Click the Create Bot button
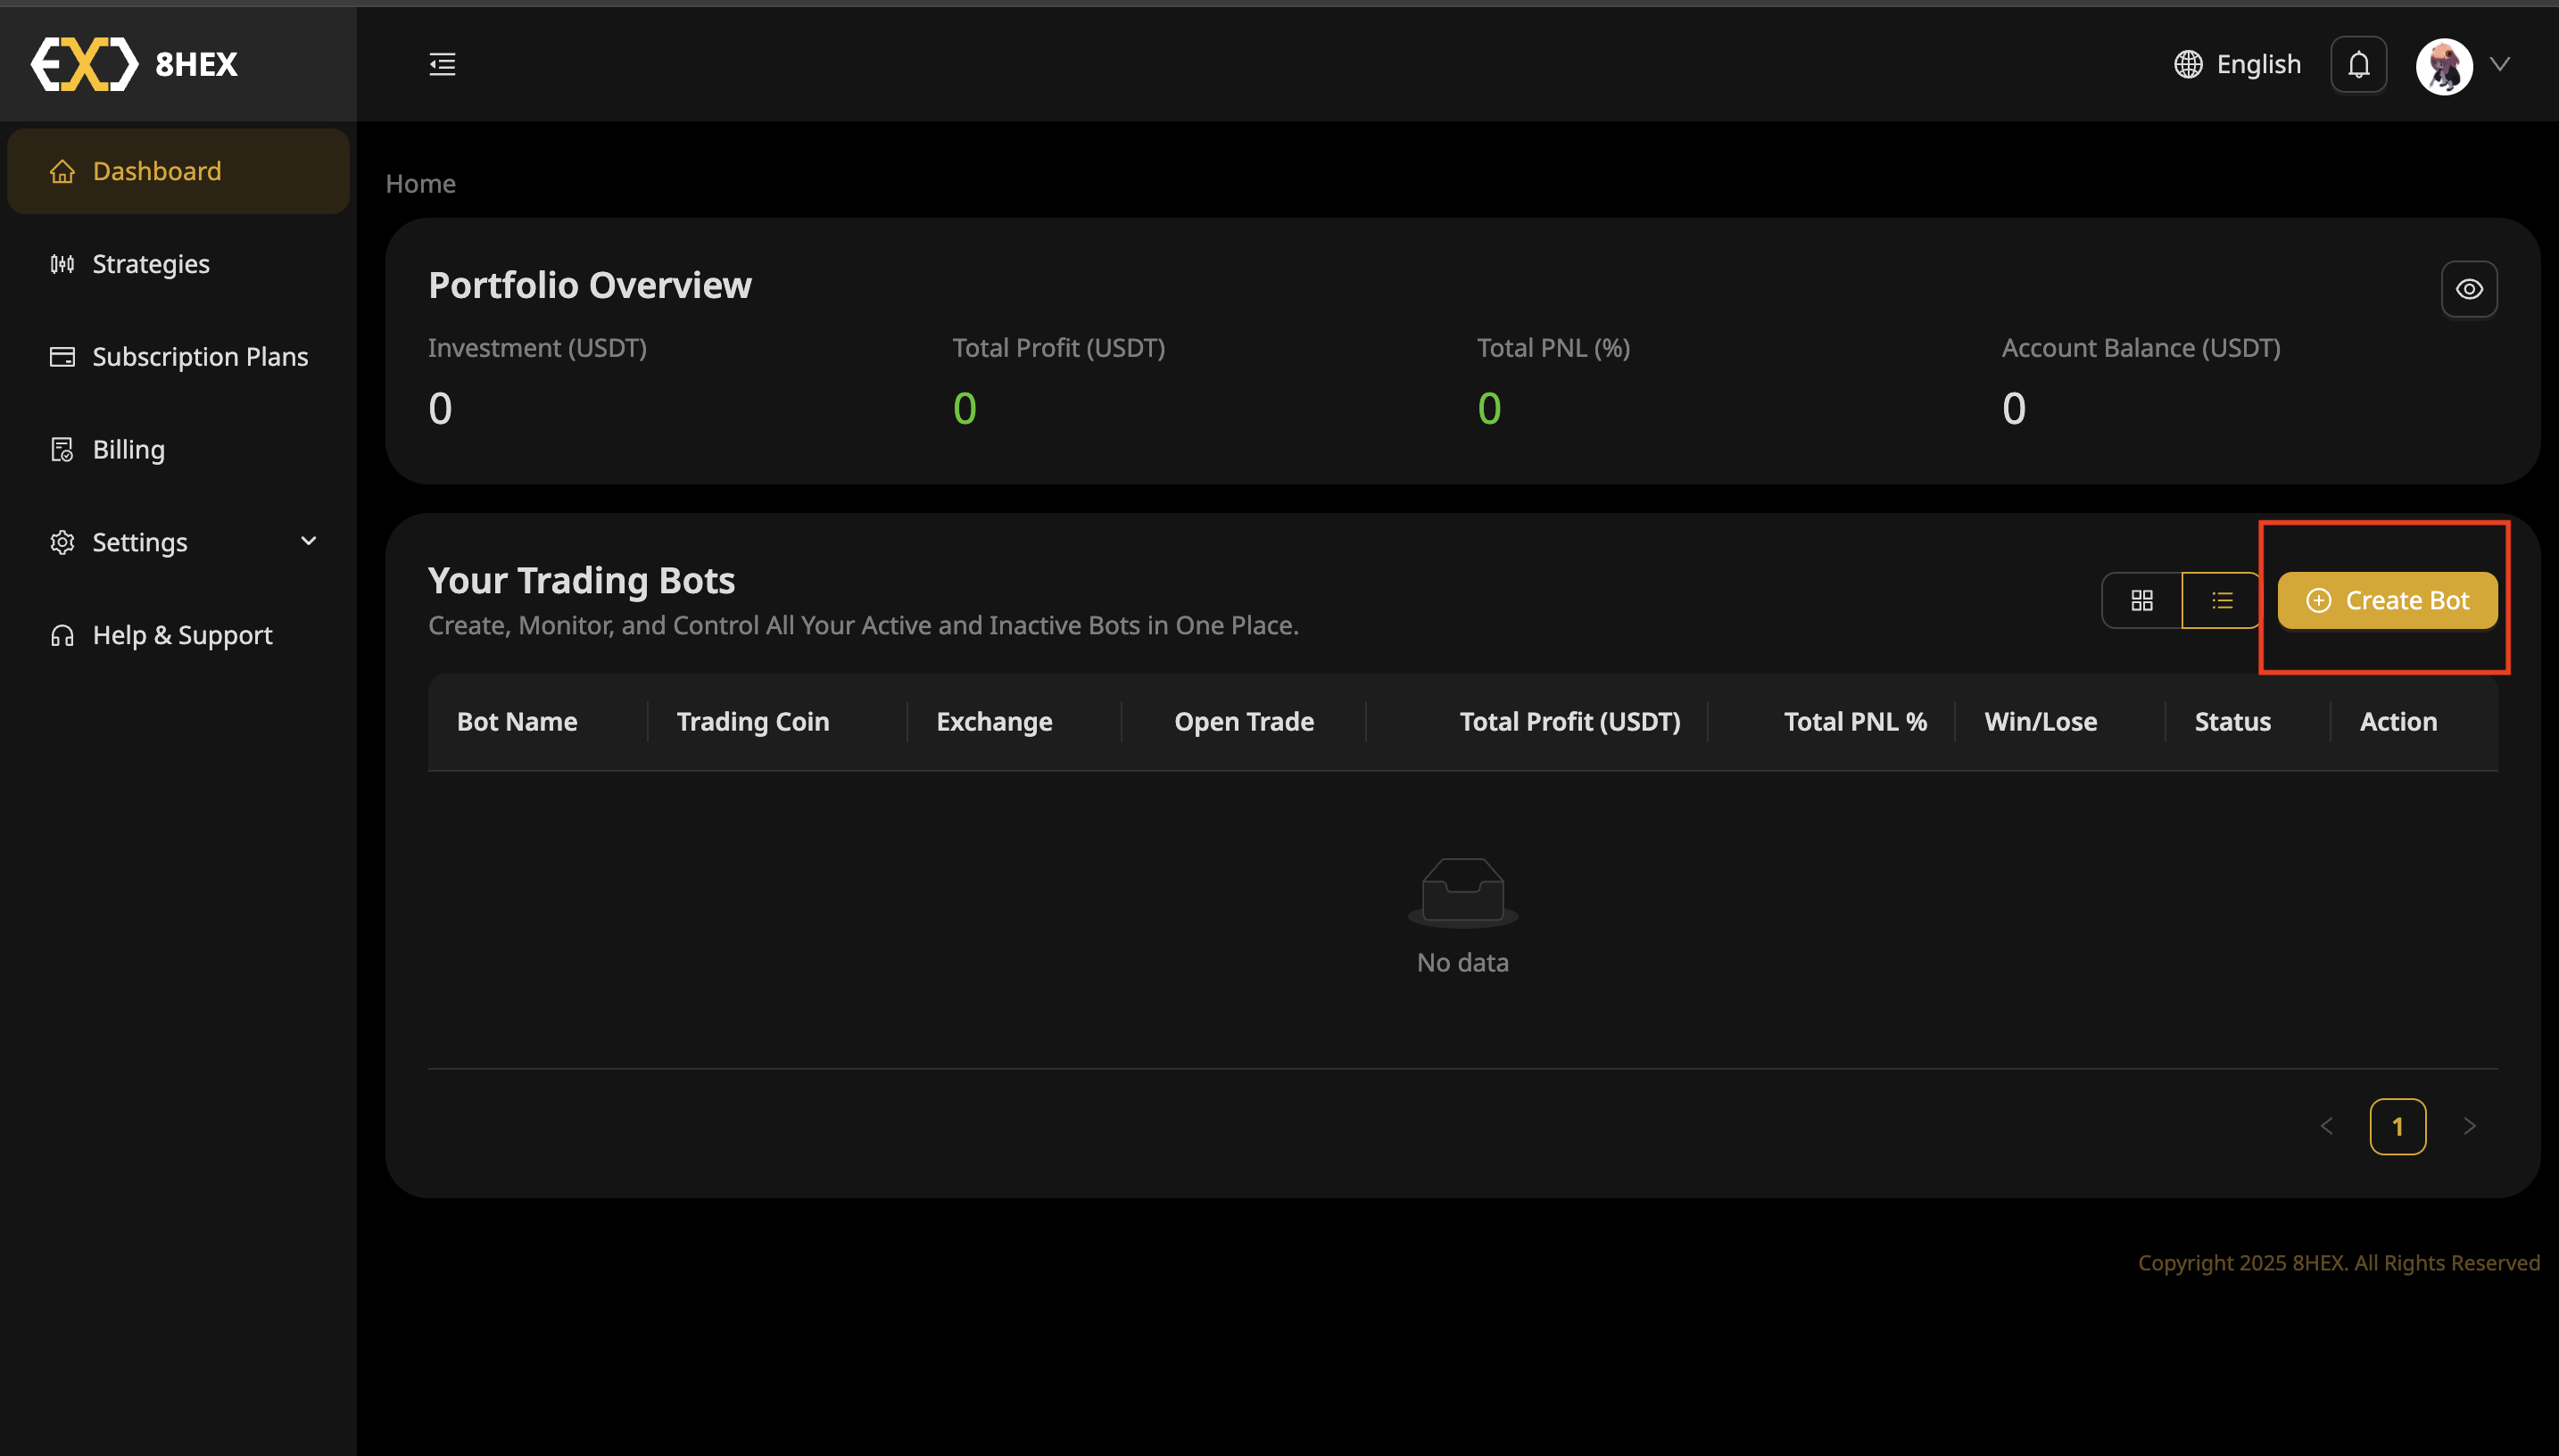2559x1456 pixels. (2386, 600)
